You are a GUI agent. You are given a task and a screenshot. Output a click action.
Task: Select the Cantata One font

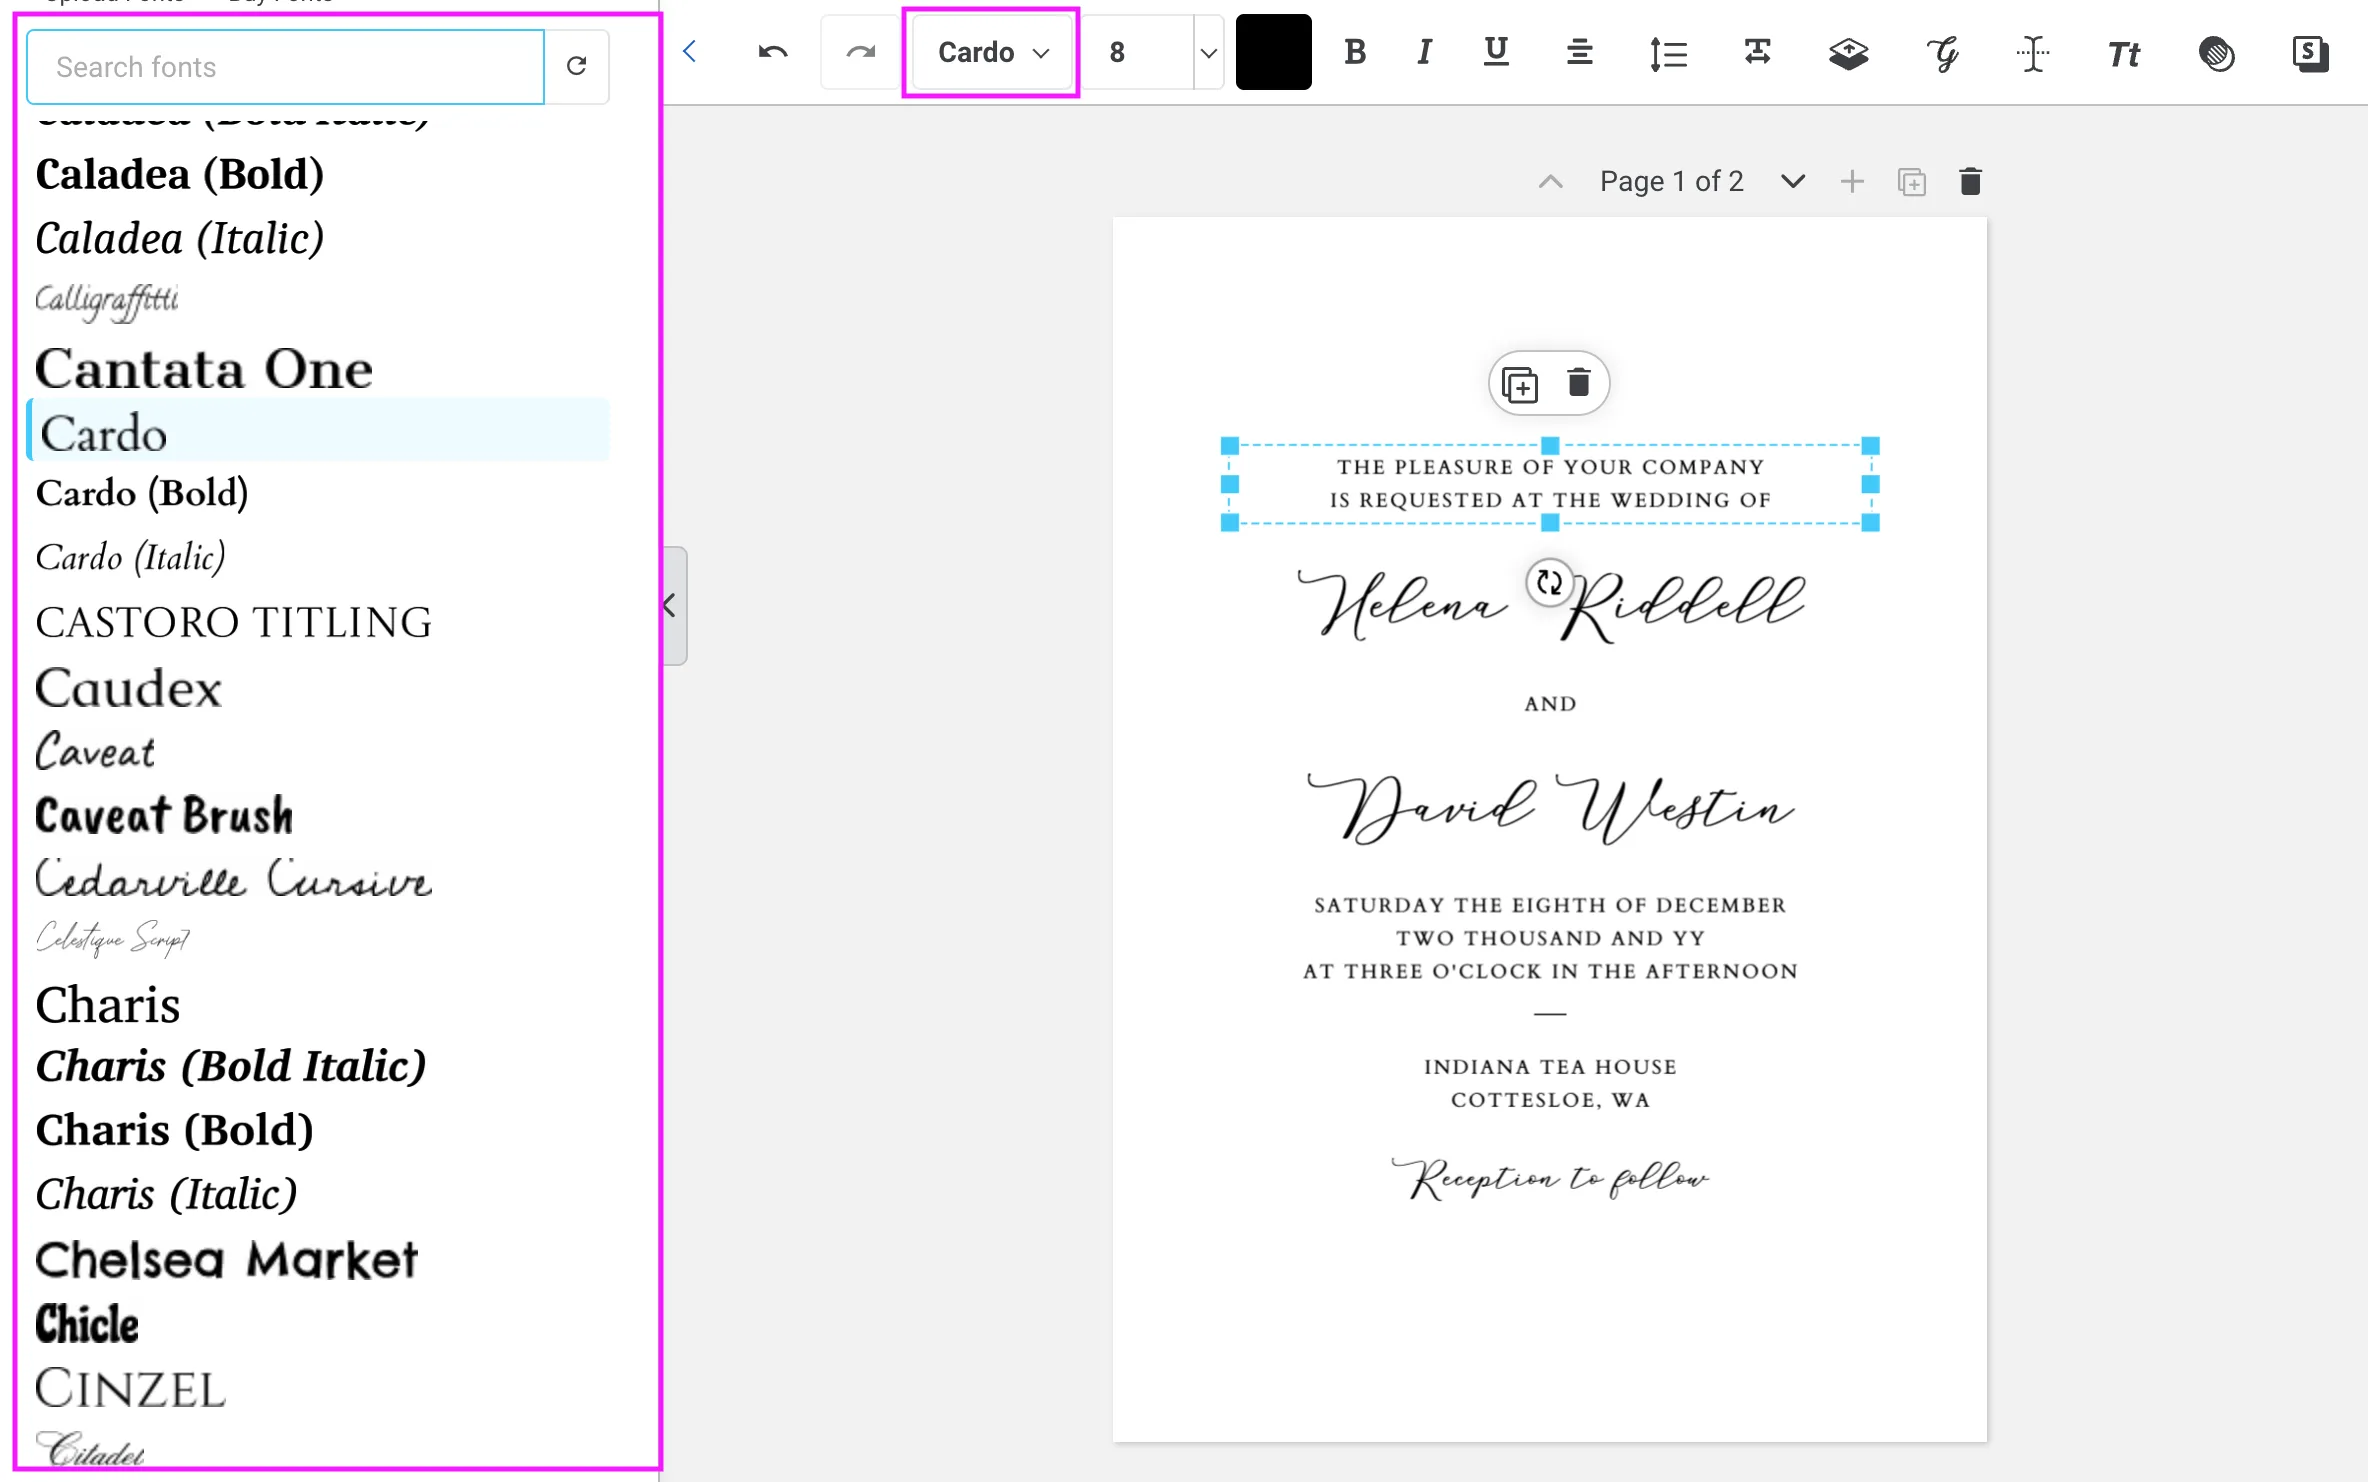tap(202, 367)
